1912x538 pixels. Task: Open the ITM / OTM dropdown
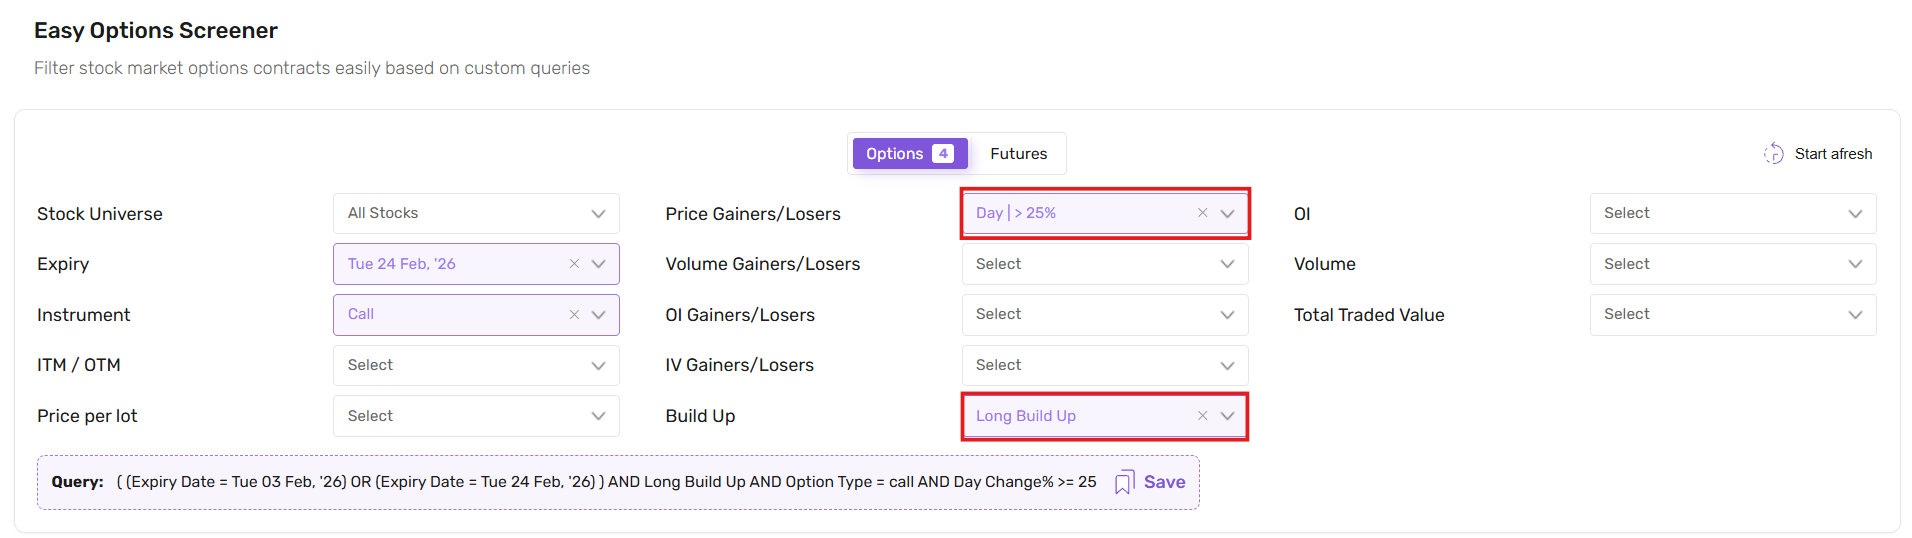click(x=475, y=365)
